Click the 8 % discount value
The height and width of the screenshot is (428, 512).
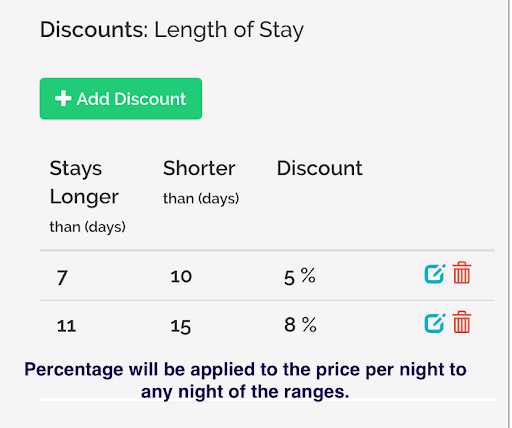pos(300,324)
